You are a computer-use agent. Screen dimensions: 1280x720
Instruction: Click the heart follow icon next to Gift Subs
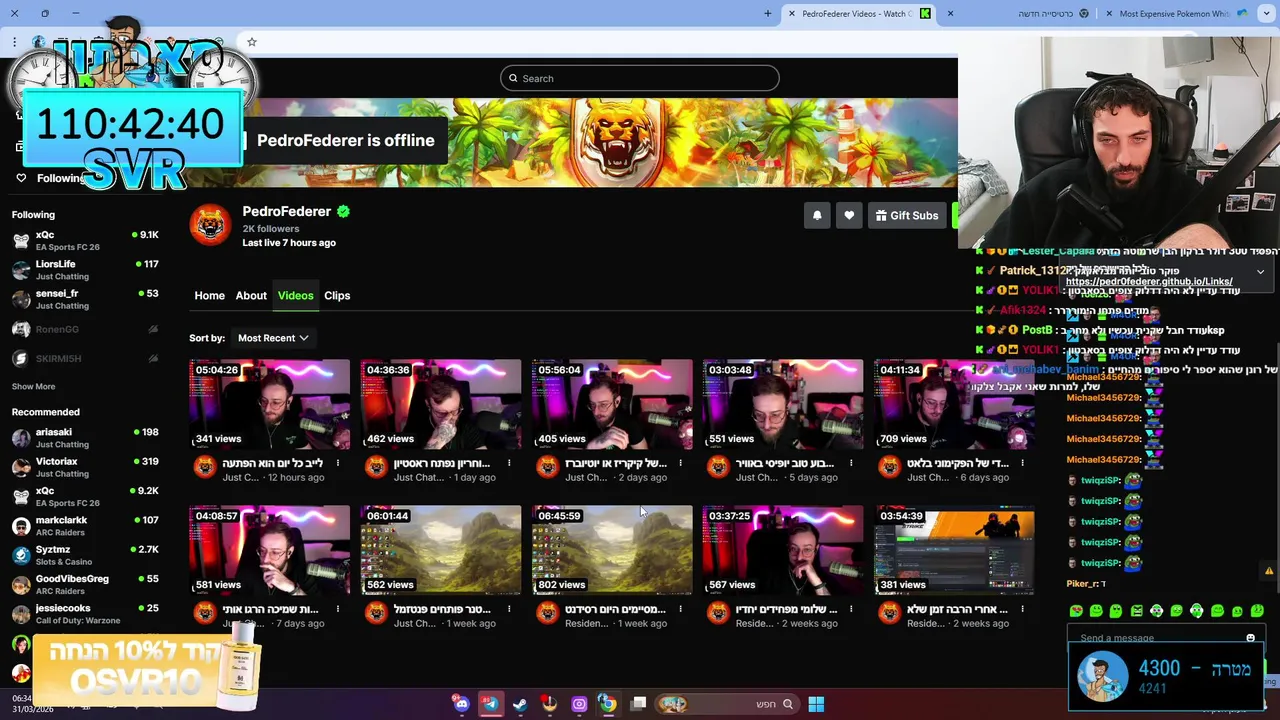[x=849, y=215]
